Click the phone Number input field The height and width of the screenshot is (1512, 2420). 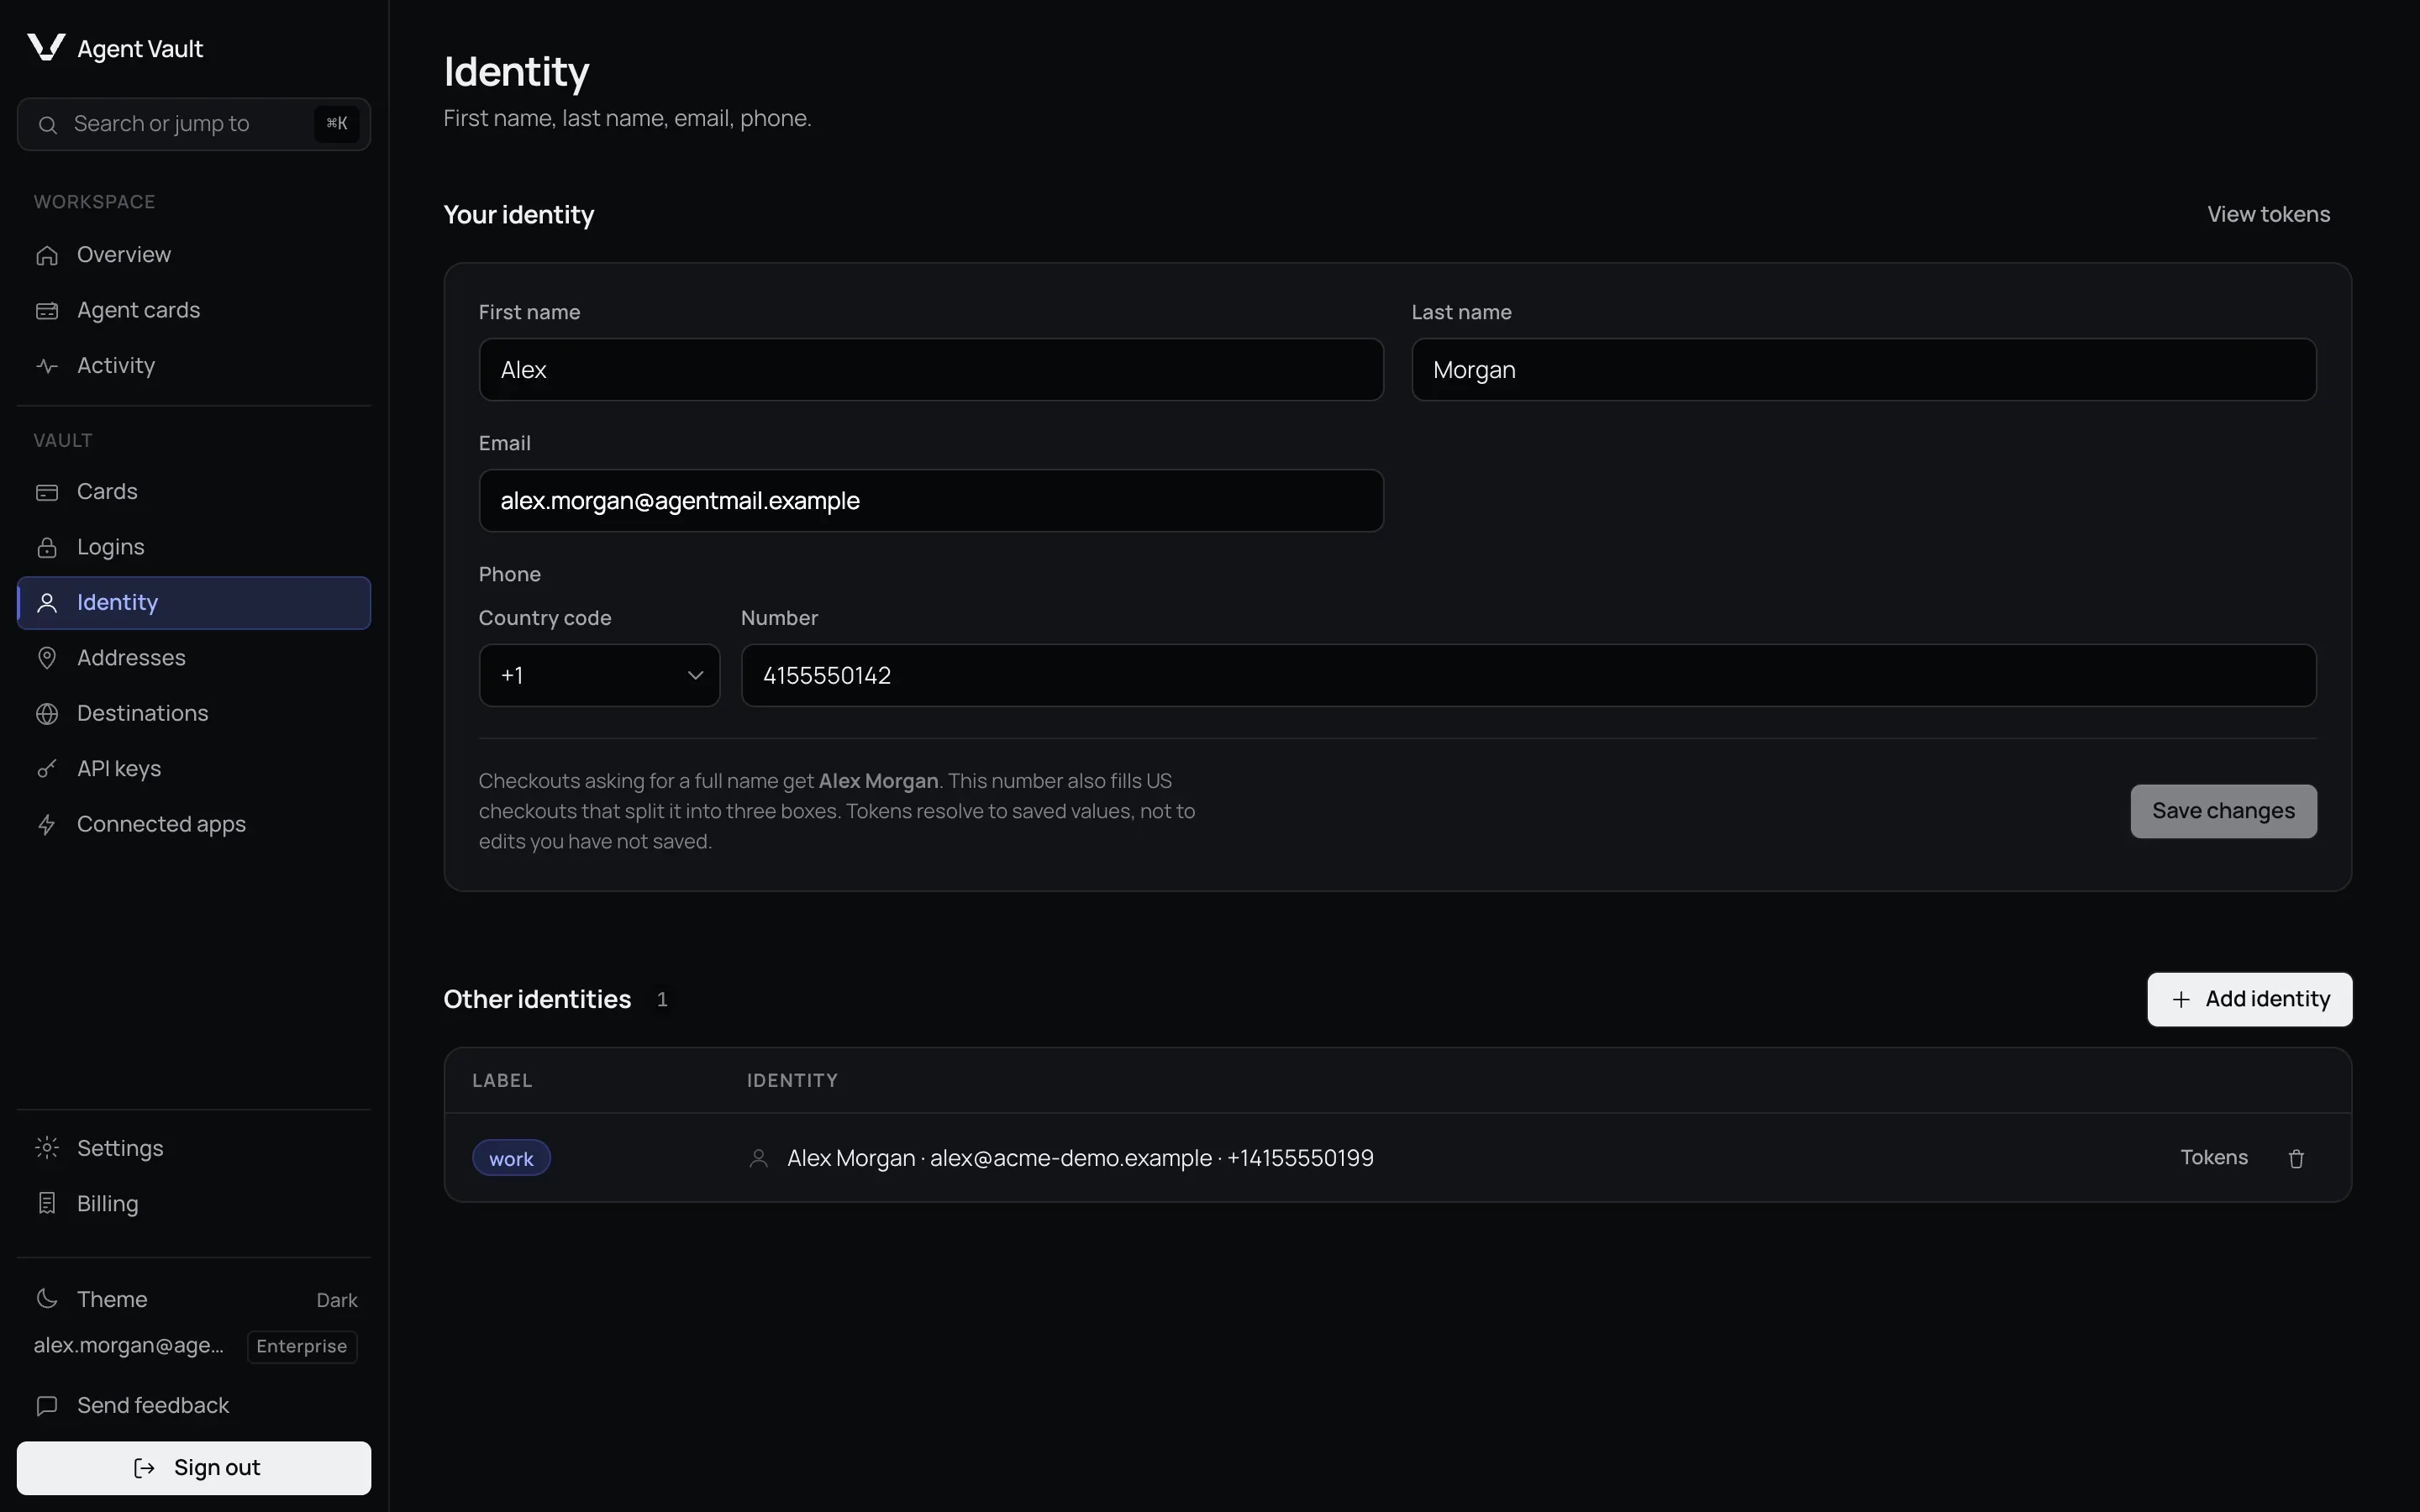[x=1528, y=676]
